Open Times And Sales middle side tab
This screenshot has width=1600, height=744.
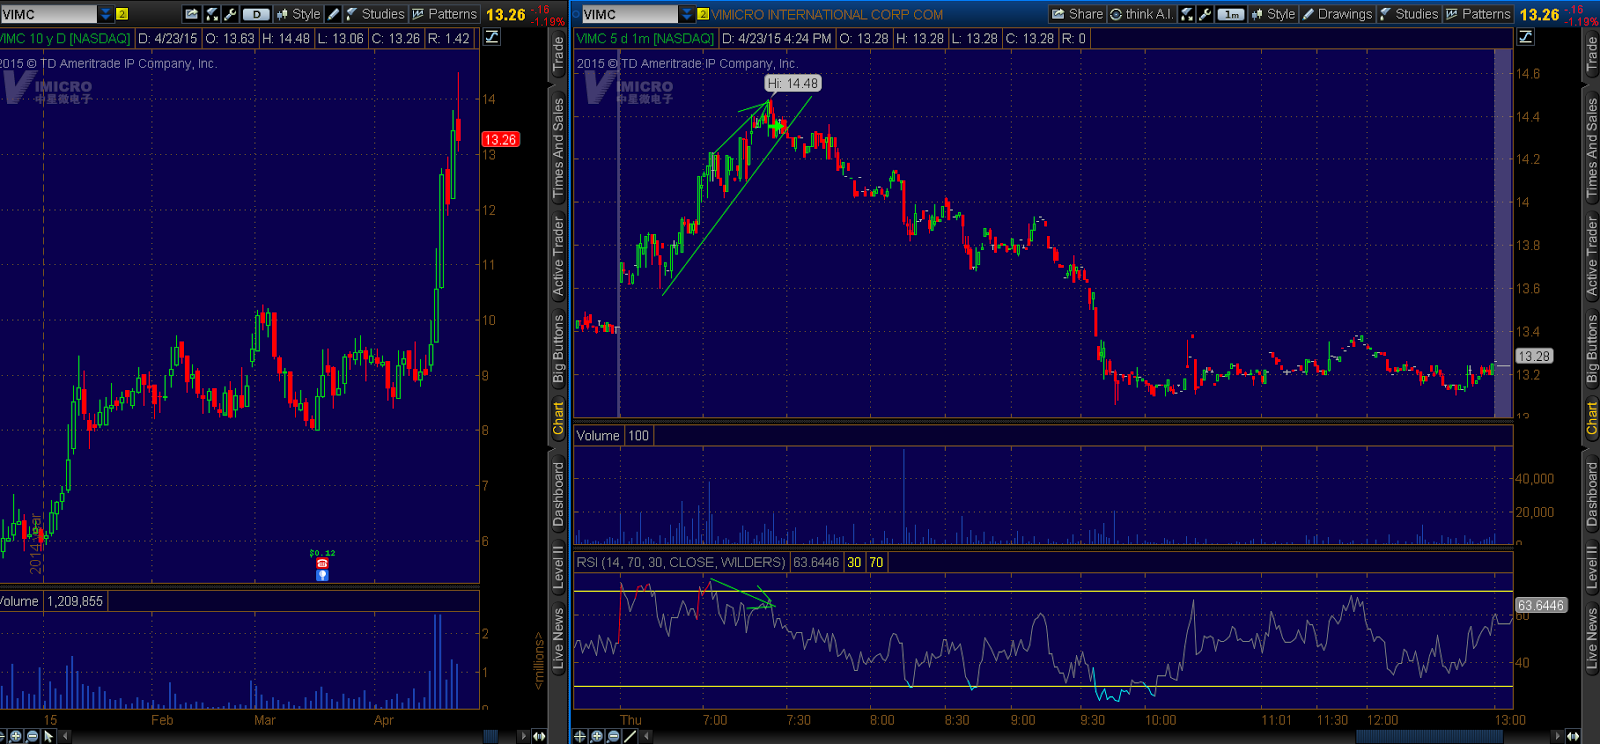point(558,146)
